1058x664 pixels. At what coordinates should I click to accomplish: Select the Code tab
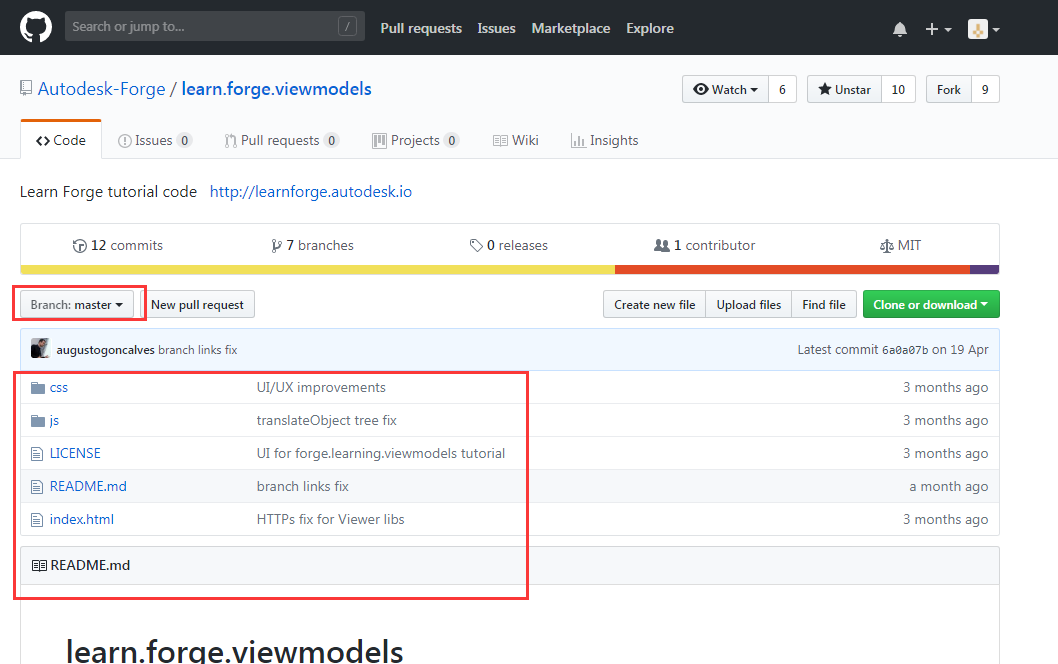point(61,140)
